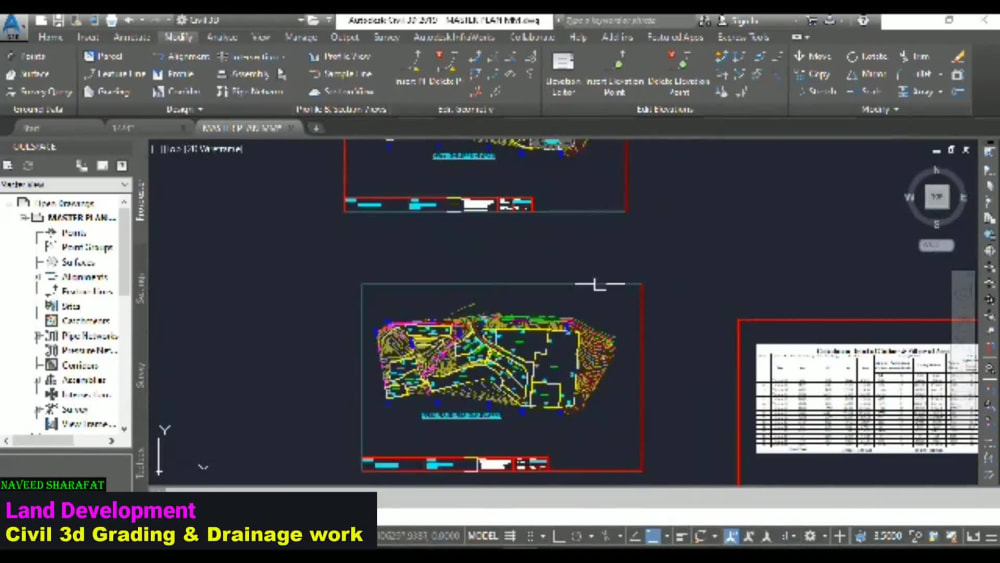Select the Feature Line tool
1000x563 pixels.
tap(115, 74)
